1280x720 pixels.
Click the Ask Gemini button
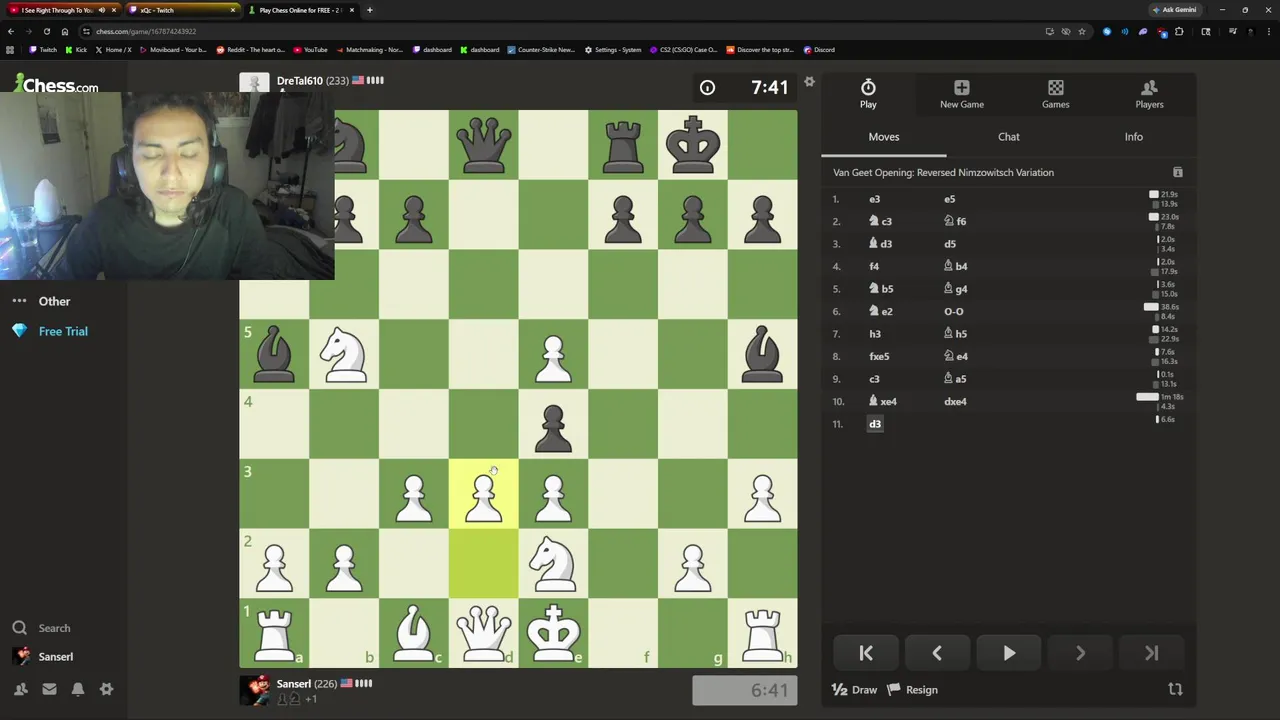(x=1174, y=10)
